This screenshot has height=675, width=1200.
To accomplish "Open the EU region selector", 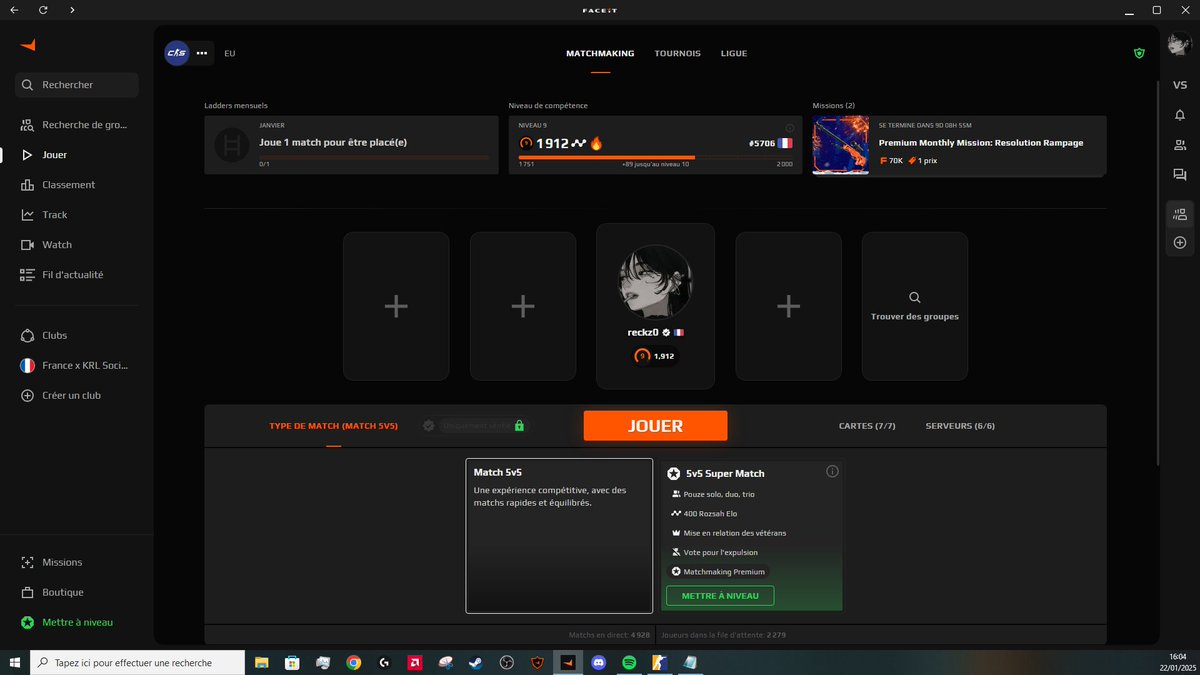I will (x=229, y=53).
